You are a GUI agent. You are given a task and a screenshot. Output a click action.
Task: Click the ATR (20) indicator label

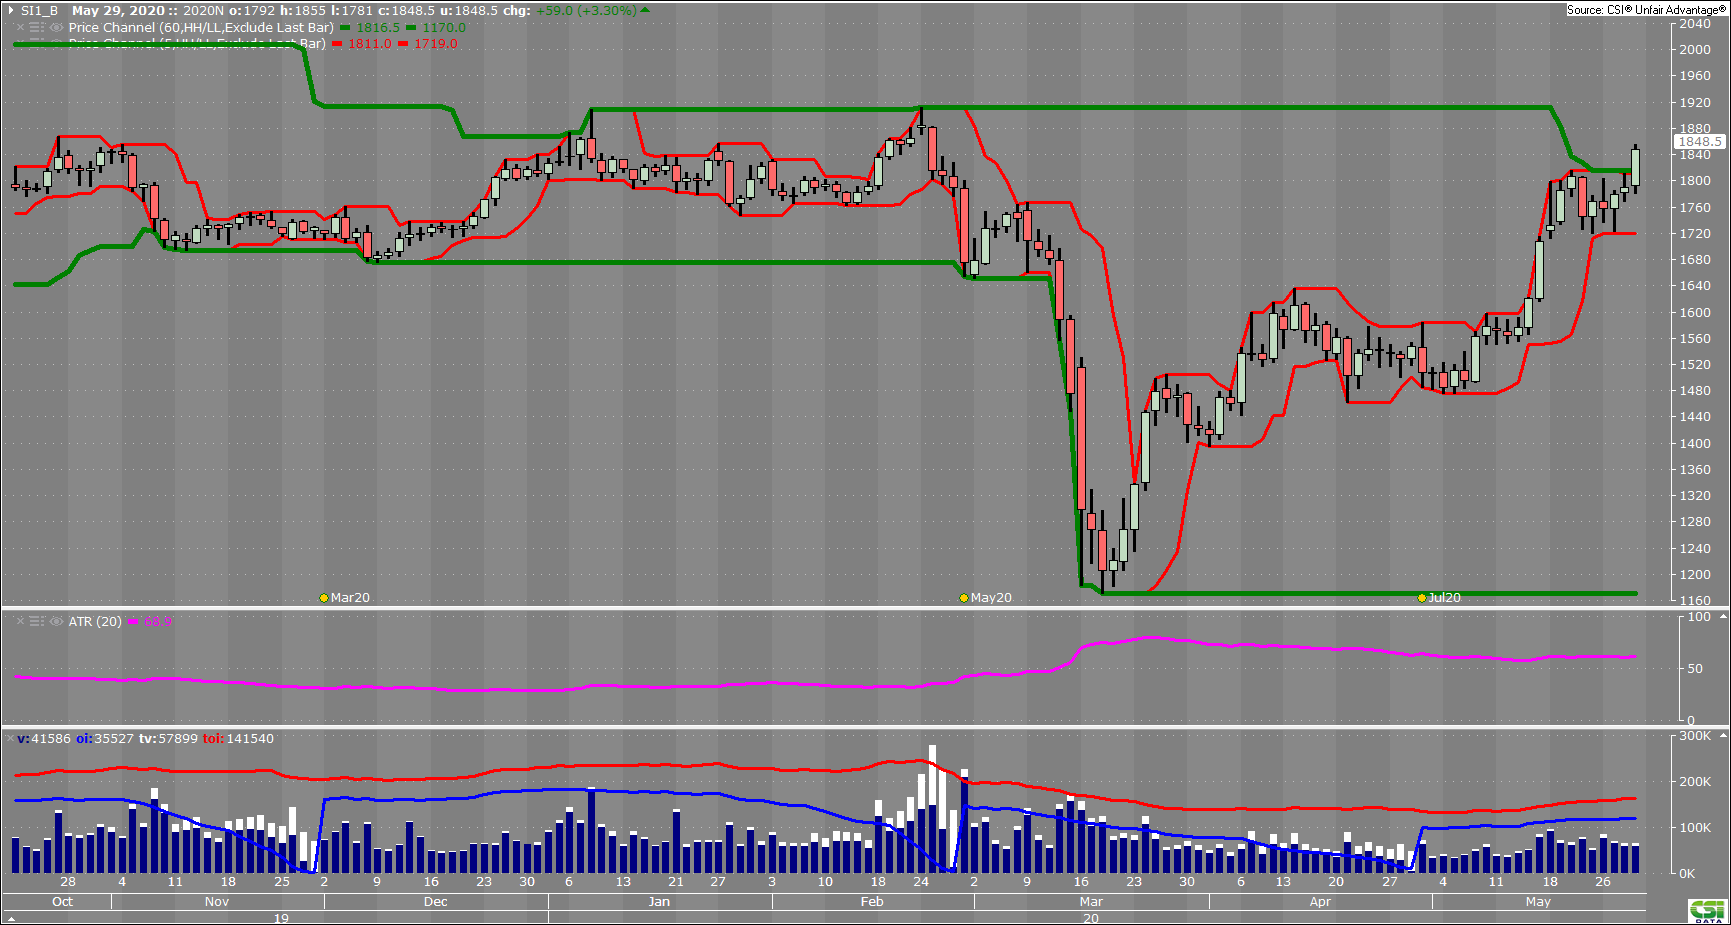[95, 622]
